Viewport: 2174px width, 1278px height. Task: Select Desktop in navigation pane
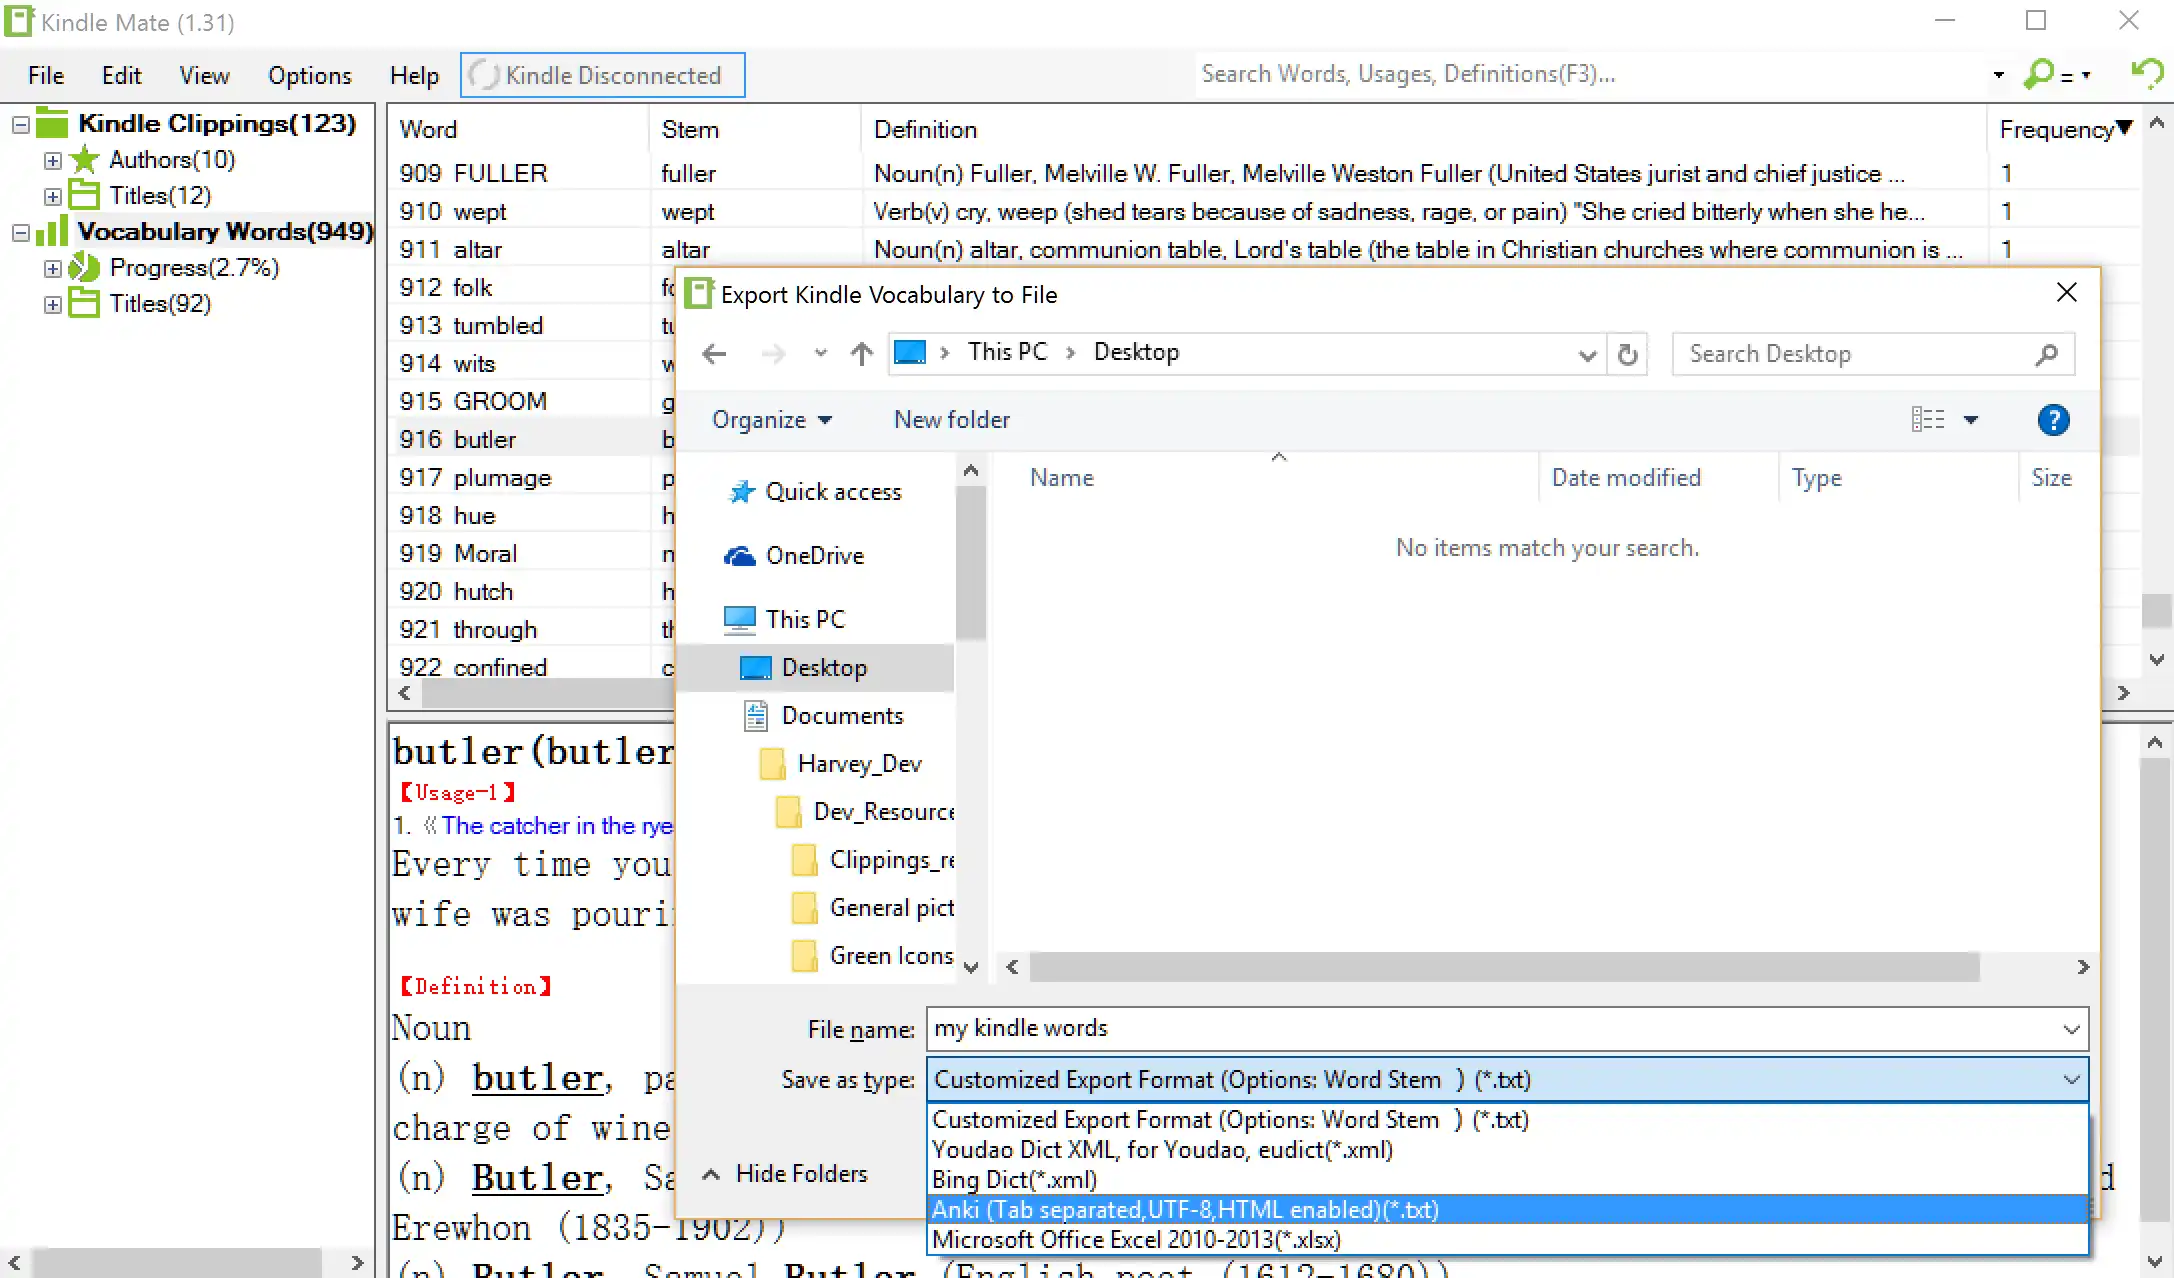pyautogui.click(x=815, y=668)
